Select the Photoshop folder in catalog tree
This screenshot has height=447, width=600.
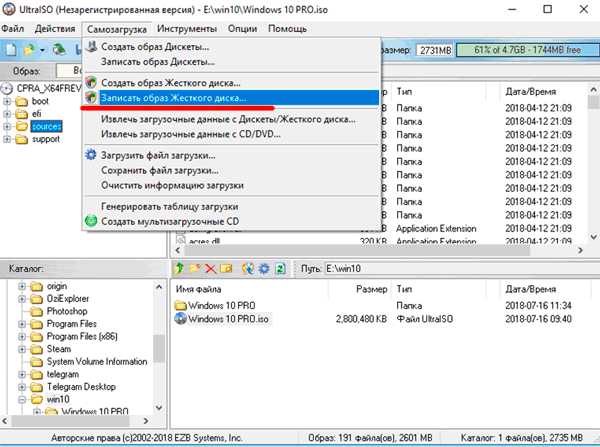(67, 311)
